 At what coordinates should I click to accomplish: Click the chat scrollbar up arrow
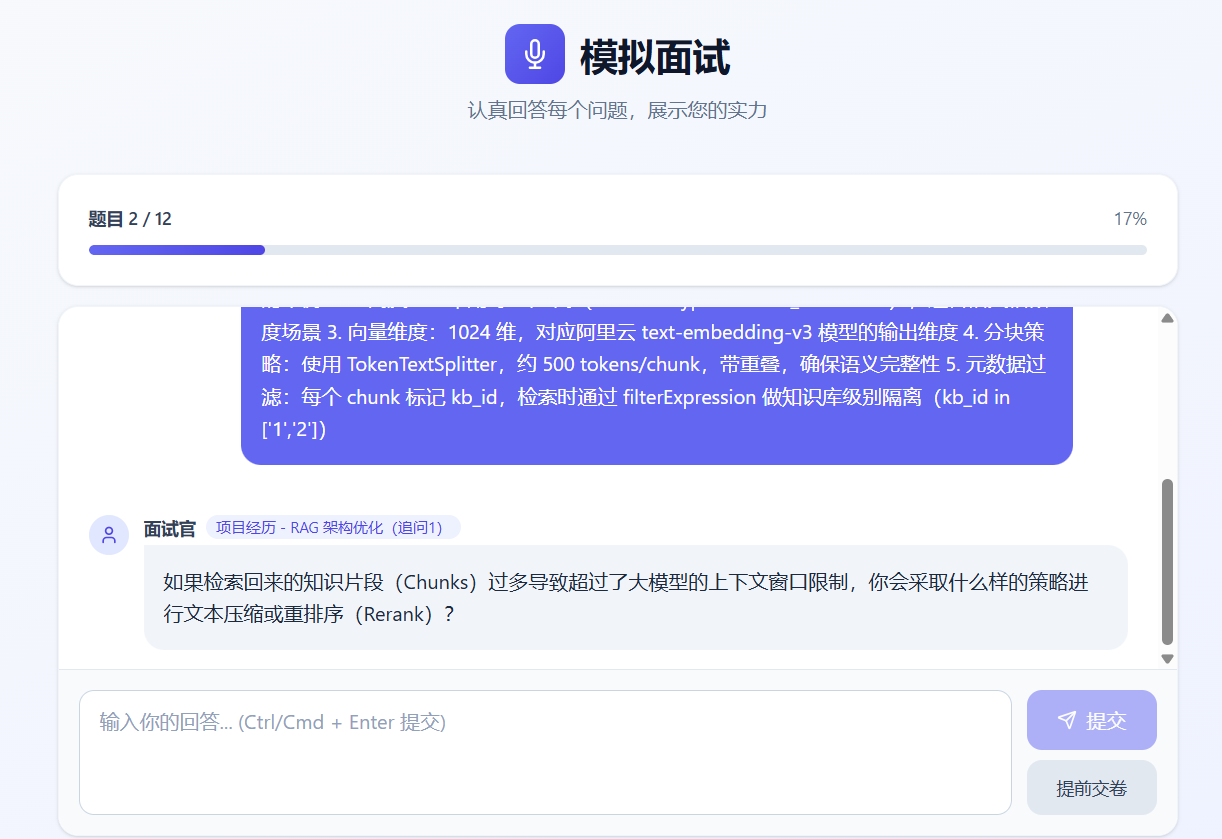point(1167,318)
